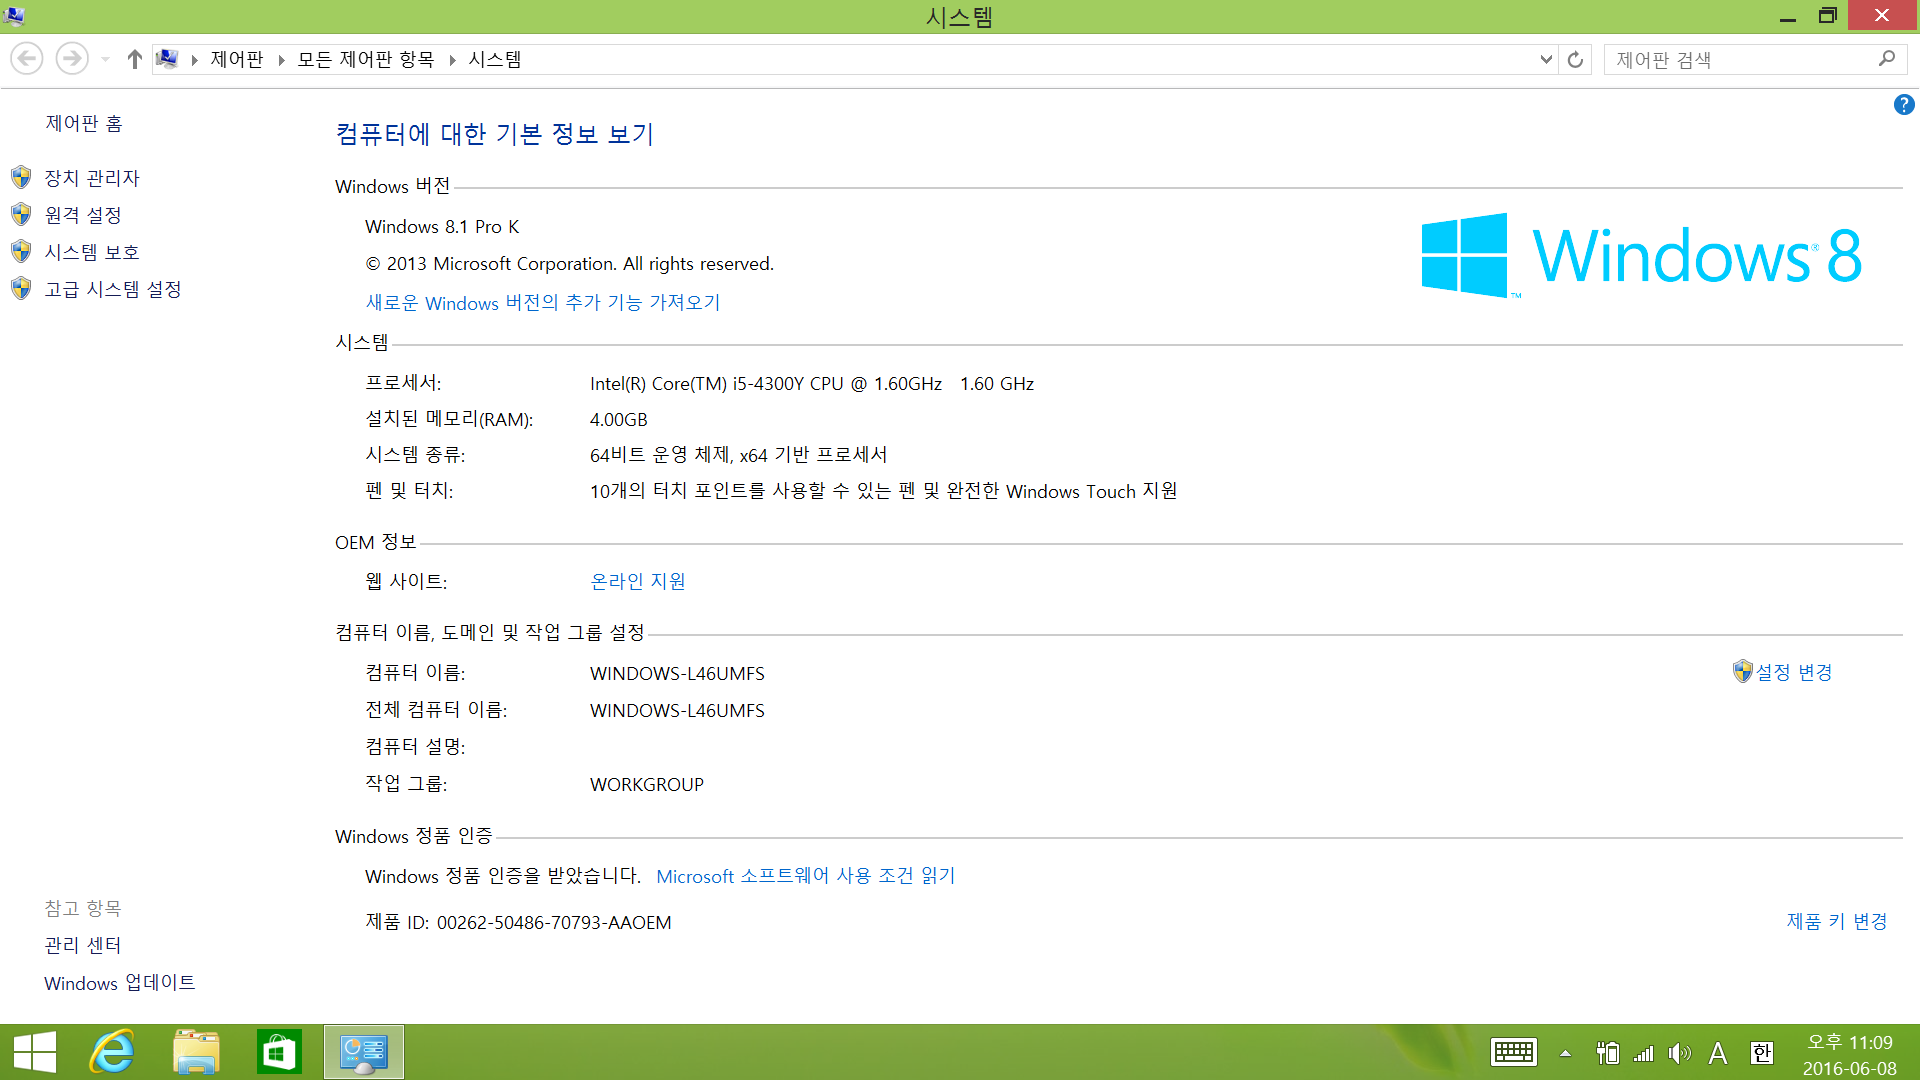Click the 제어판 검색 search field

(1740, 60)
